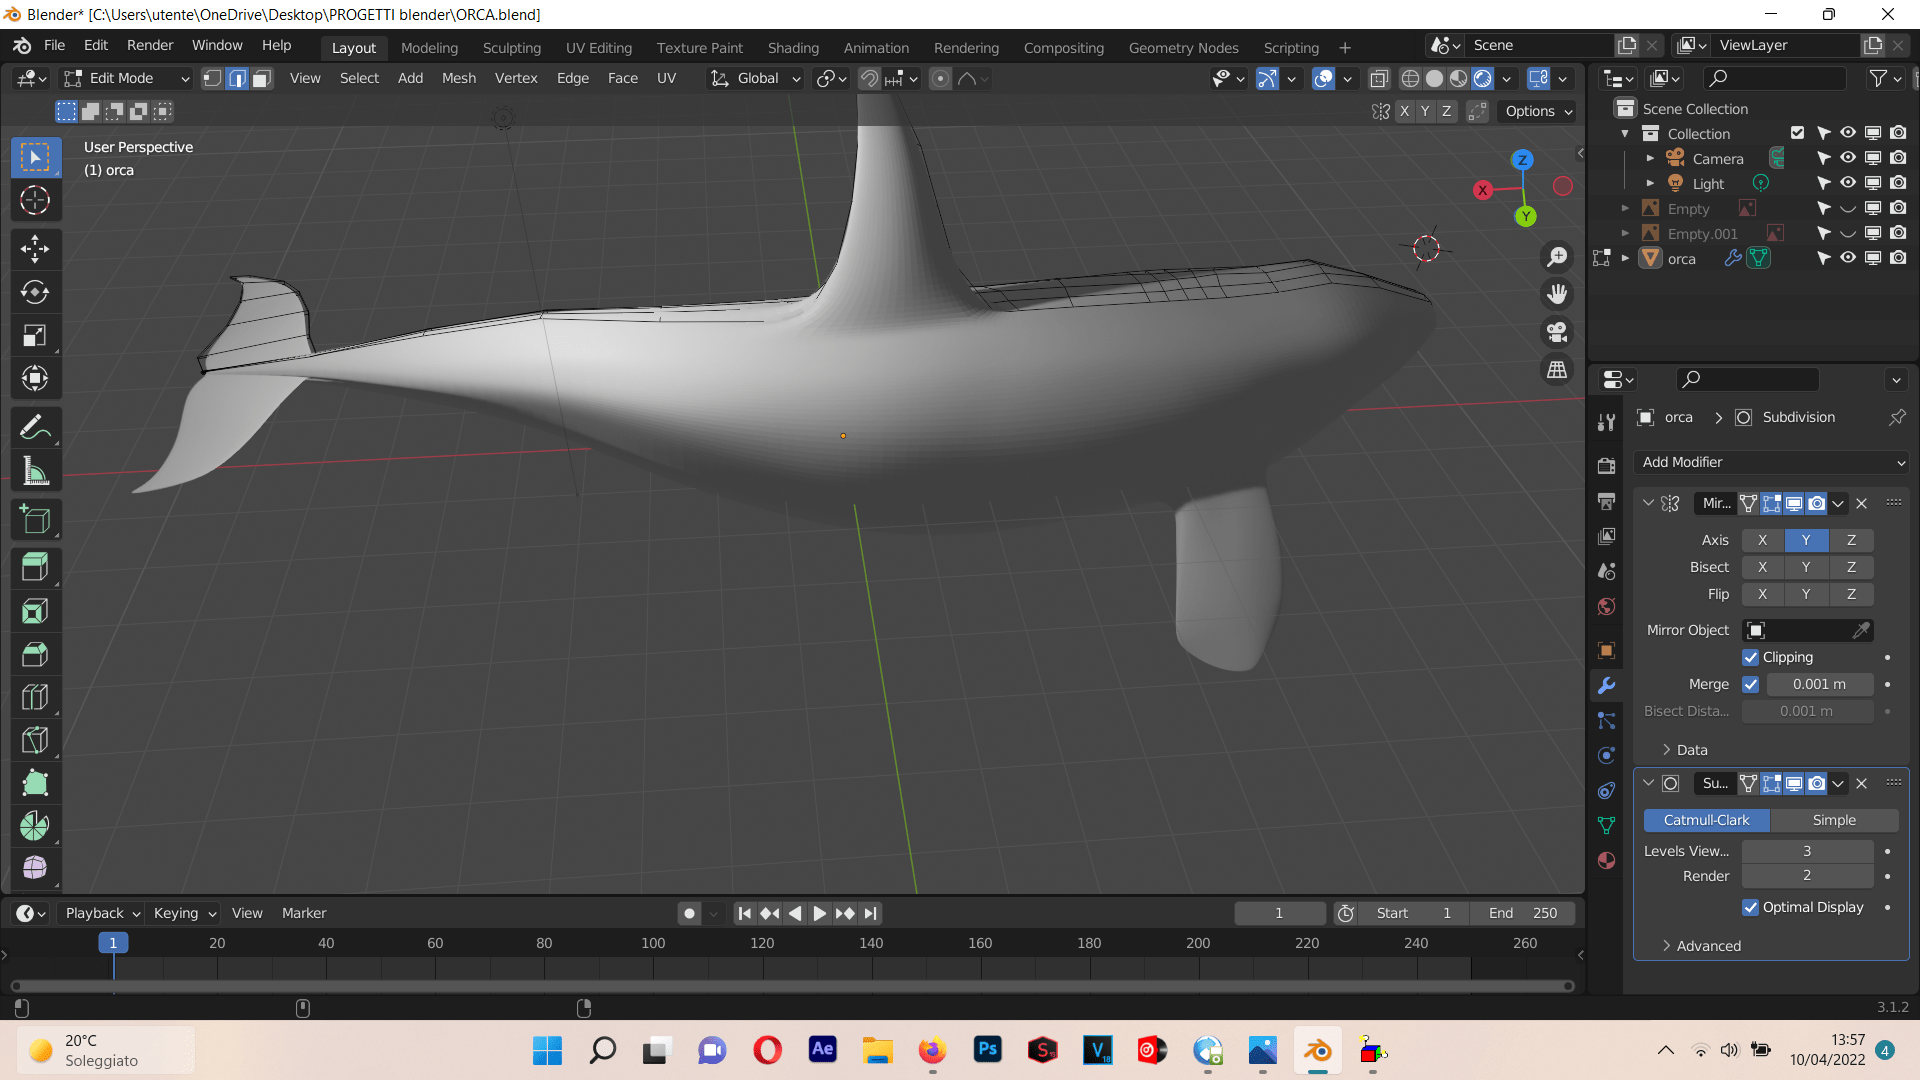Adjust the Merge distance field
The height and width of the screenshot is (1080, 1920).
[x=1819, y=685]
